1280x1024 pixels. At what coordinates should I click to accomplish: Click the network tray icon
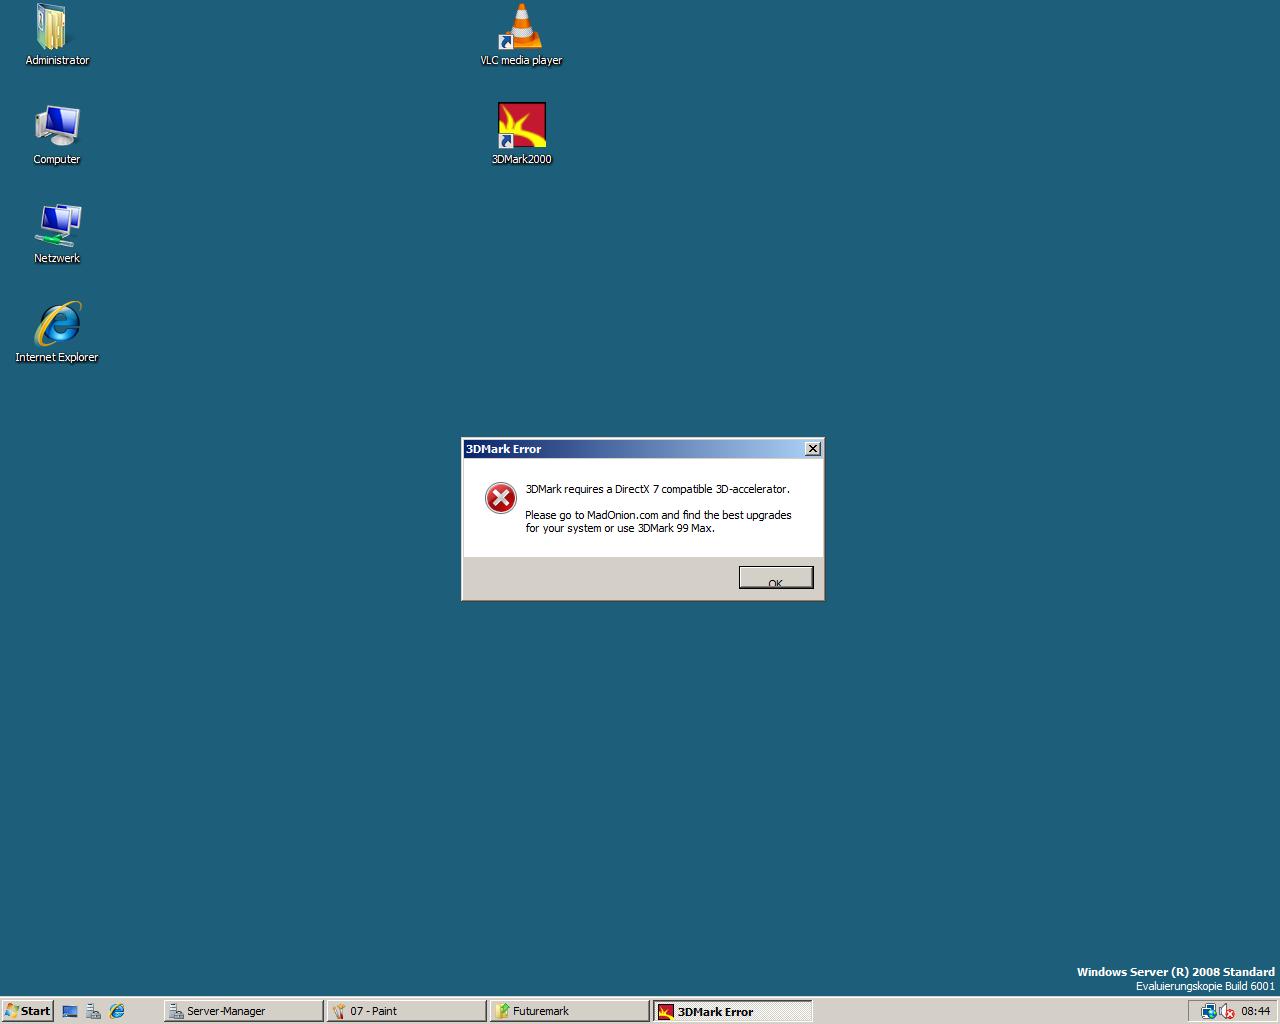1208,1011
